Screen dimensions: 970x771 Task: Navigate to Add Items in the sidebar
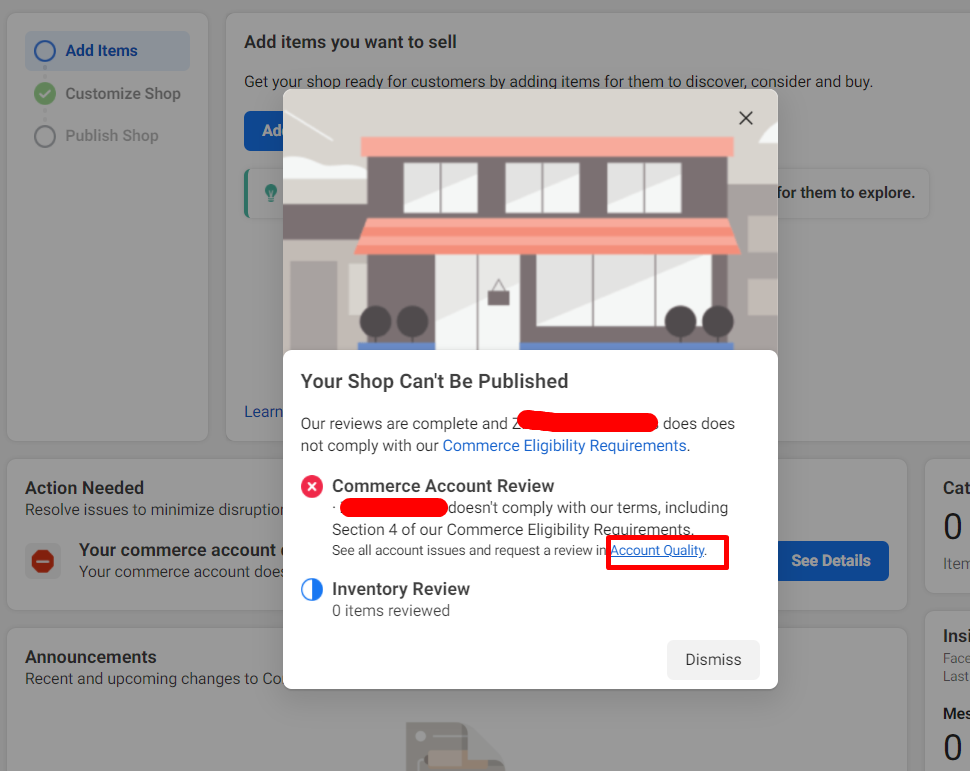click(101, 51)
